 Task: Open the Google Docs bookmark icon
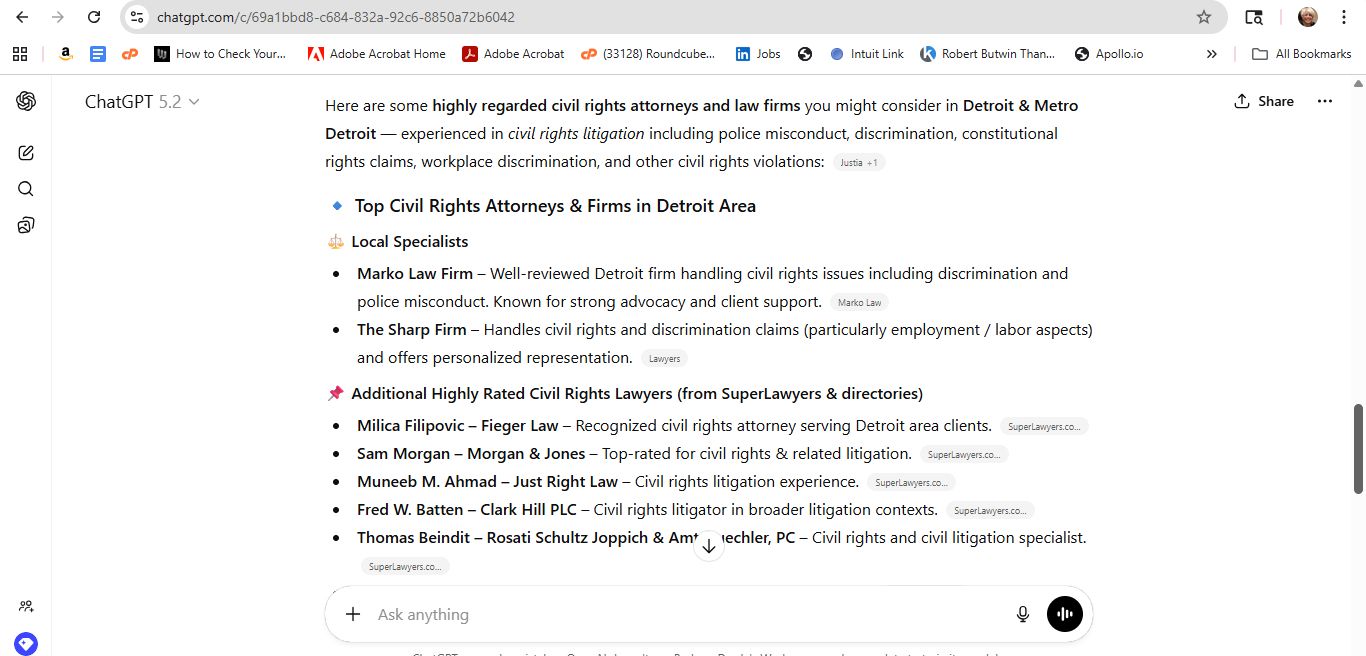98,54
